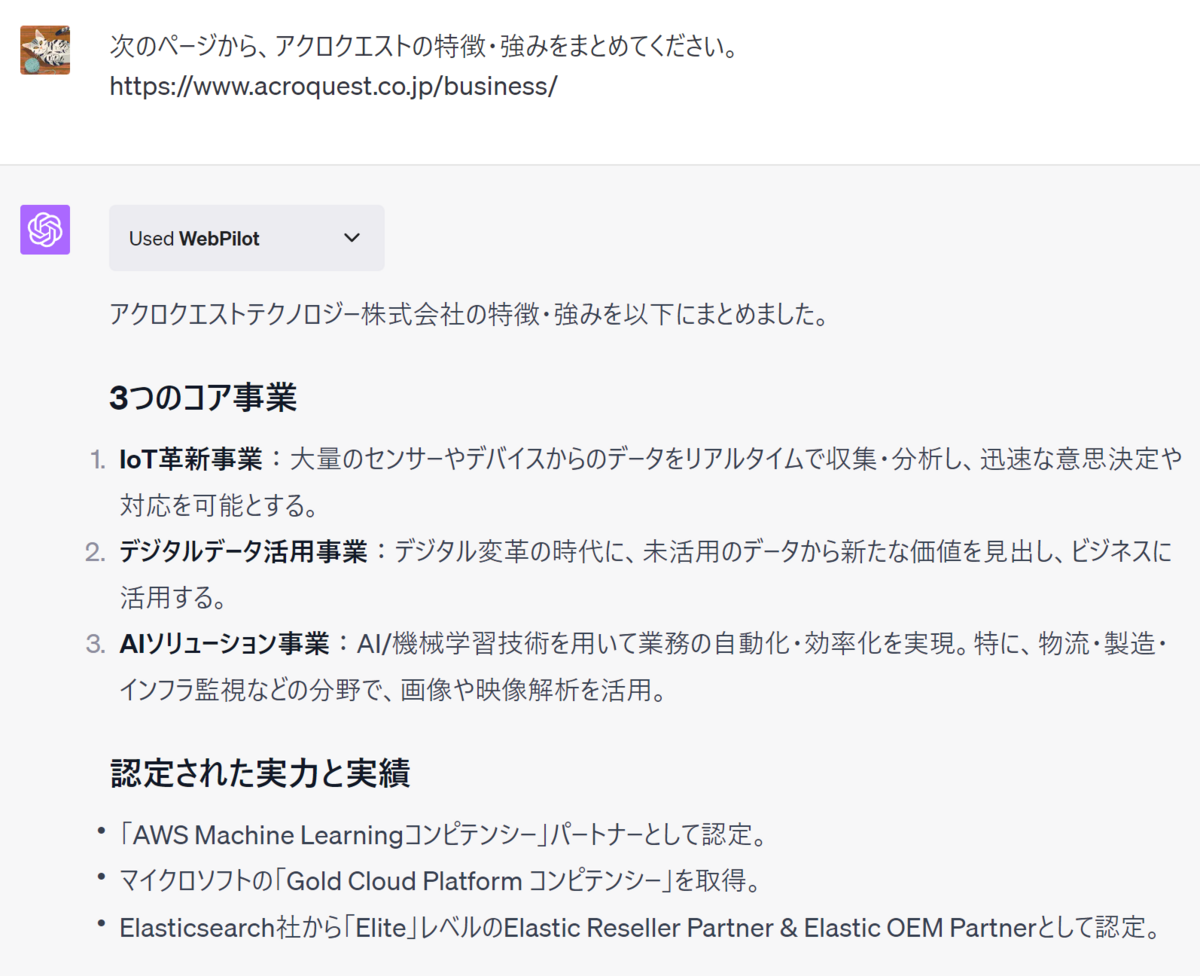The width and height of the screenshot is (1200, 976).
Task: Click the AWS Machine Learningコンピテンシー bullet
Action: (x=443, y=834)
